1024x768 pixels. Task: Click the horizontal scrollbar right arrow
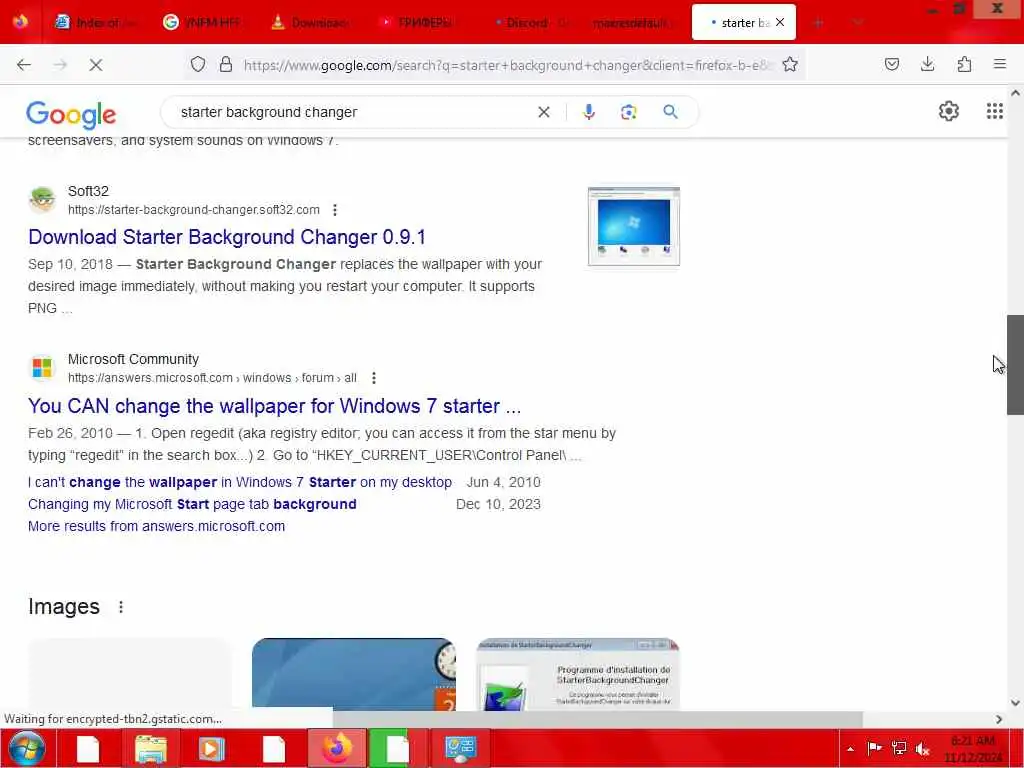tap(999, 719)
